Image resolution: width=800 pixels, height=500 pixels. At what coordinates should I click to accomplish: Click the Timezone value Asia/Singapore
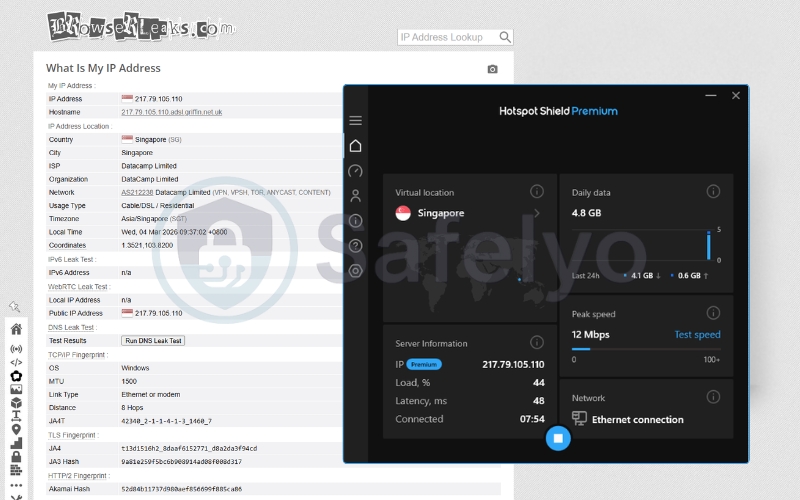coord(154,219)
